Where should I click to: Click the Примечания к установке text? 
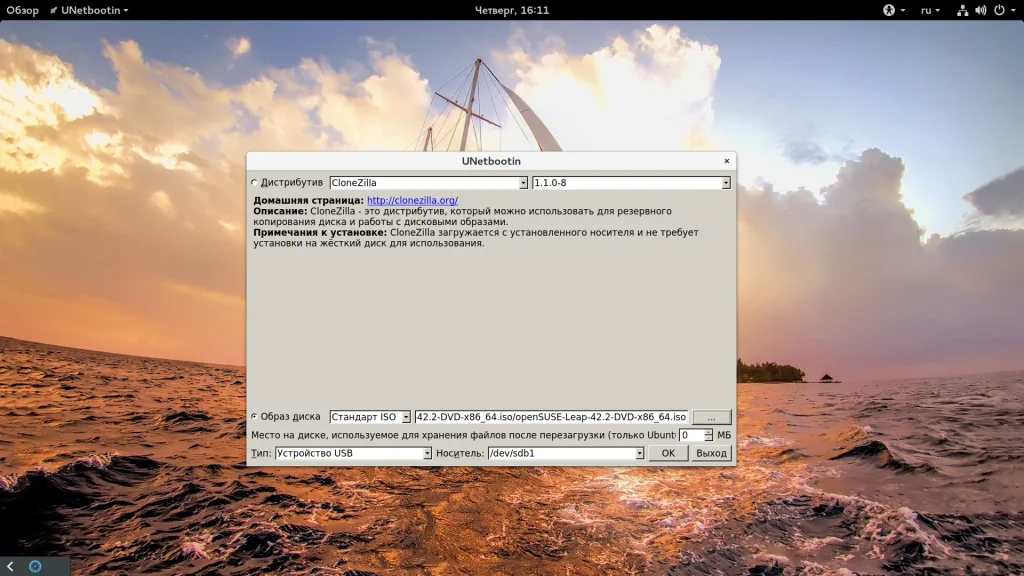pos(476,238)
